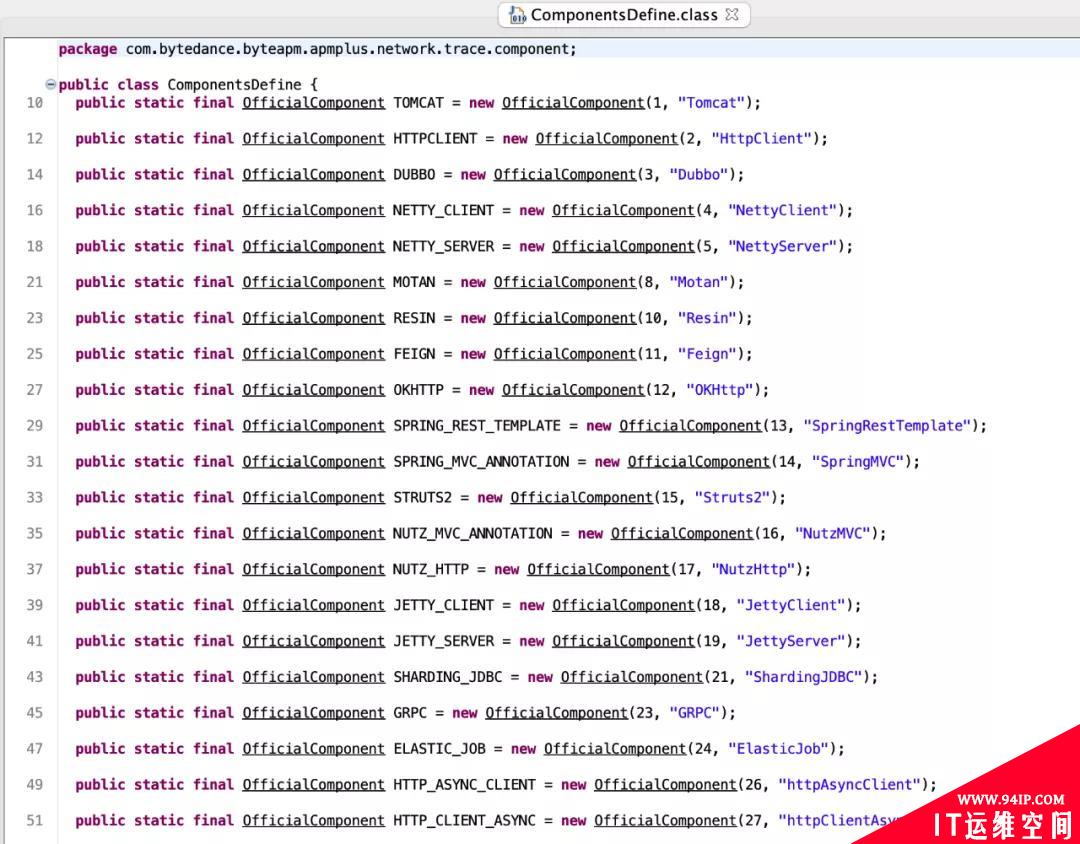Click the class file icon on the tab
This screenshot has height=844, width=1080.
click(517, 15)
